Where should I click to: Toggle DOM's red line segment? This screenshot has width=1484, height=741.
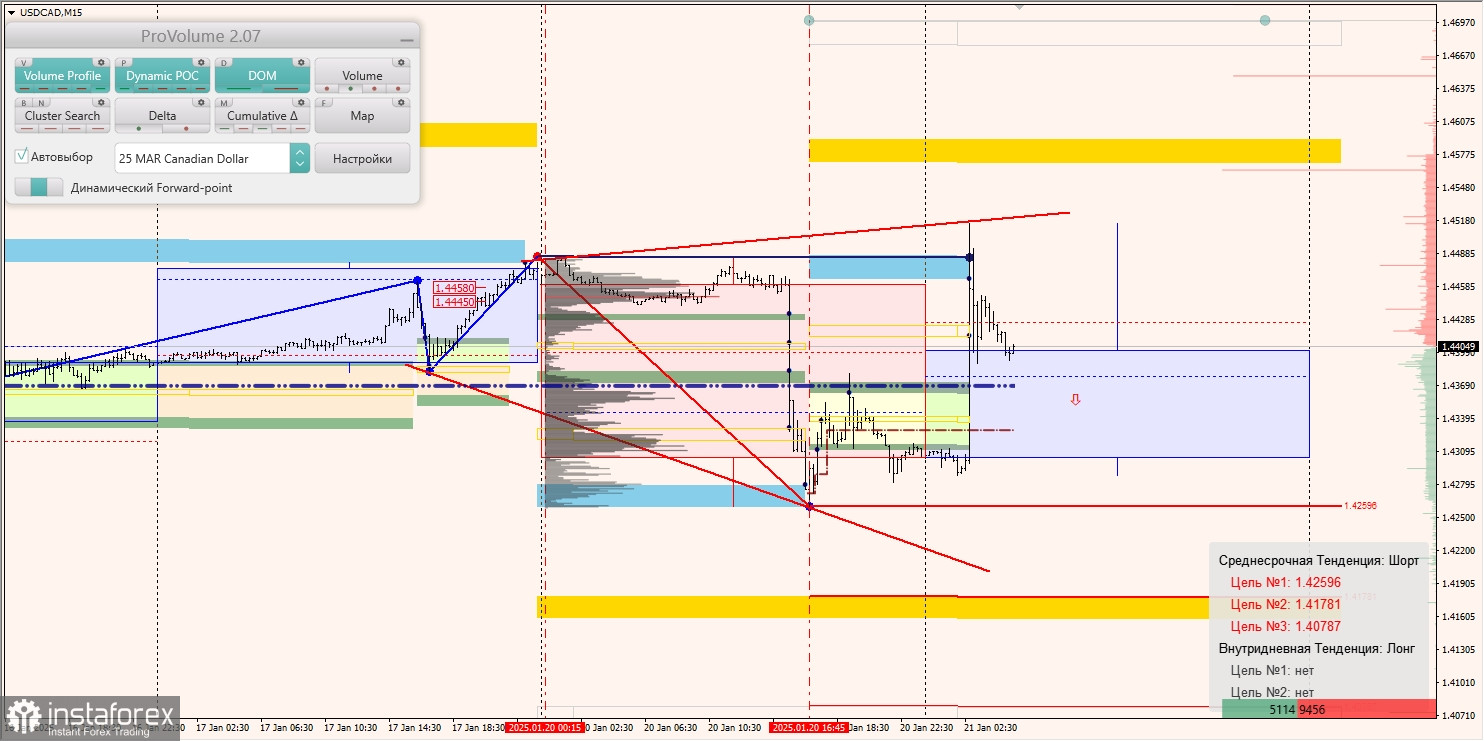(x=286, y=88)
